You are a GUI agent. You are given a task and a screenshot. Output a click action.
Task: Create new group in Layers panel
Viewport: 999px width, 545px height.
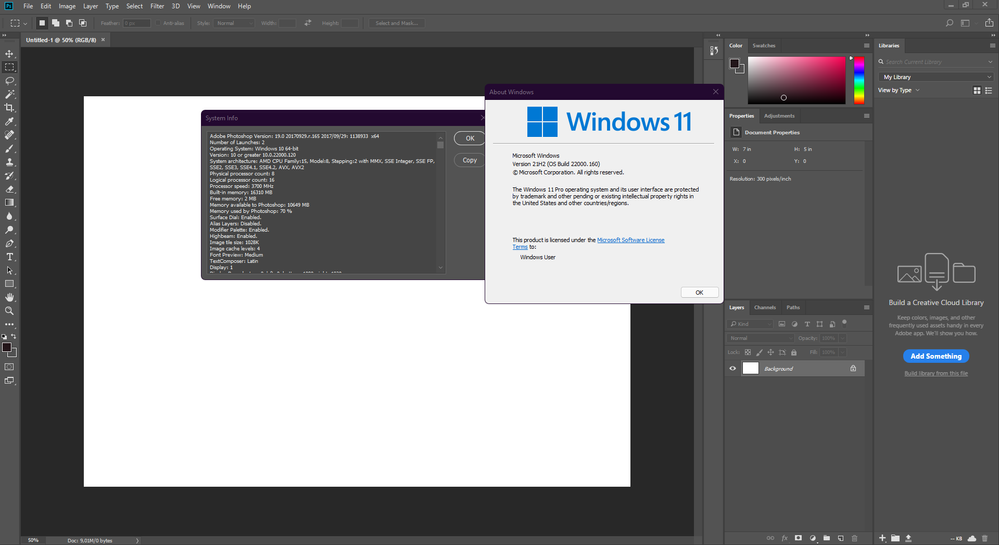826,538
